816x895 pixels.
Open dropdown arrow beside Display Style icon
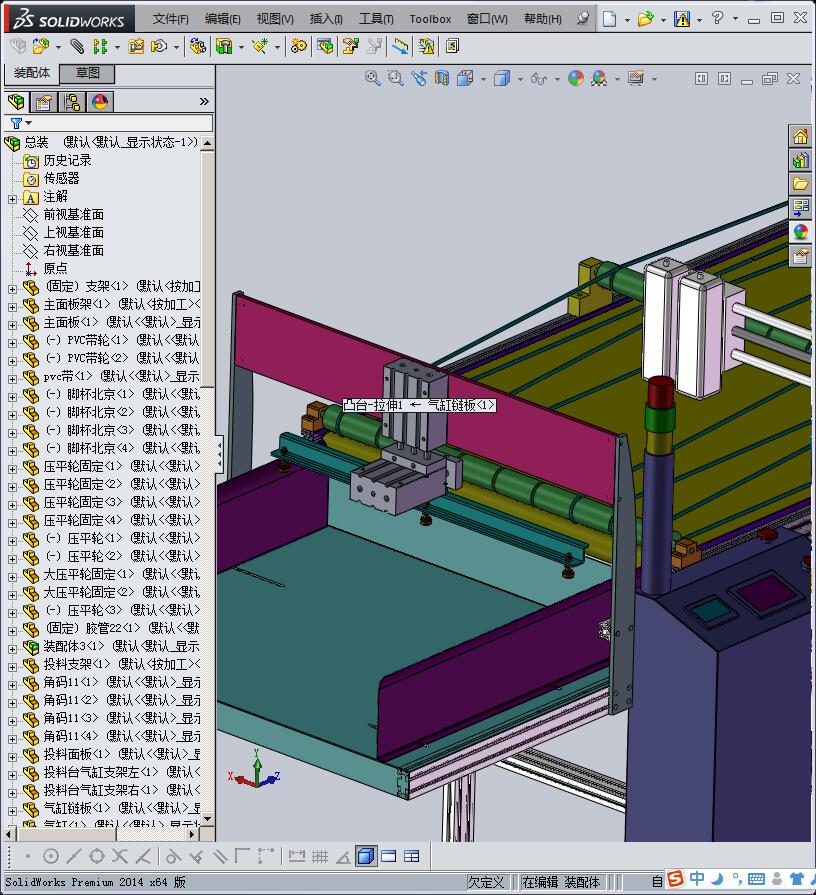point(520,79)
